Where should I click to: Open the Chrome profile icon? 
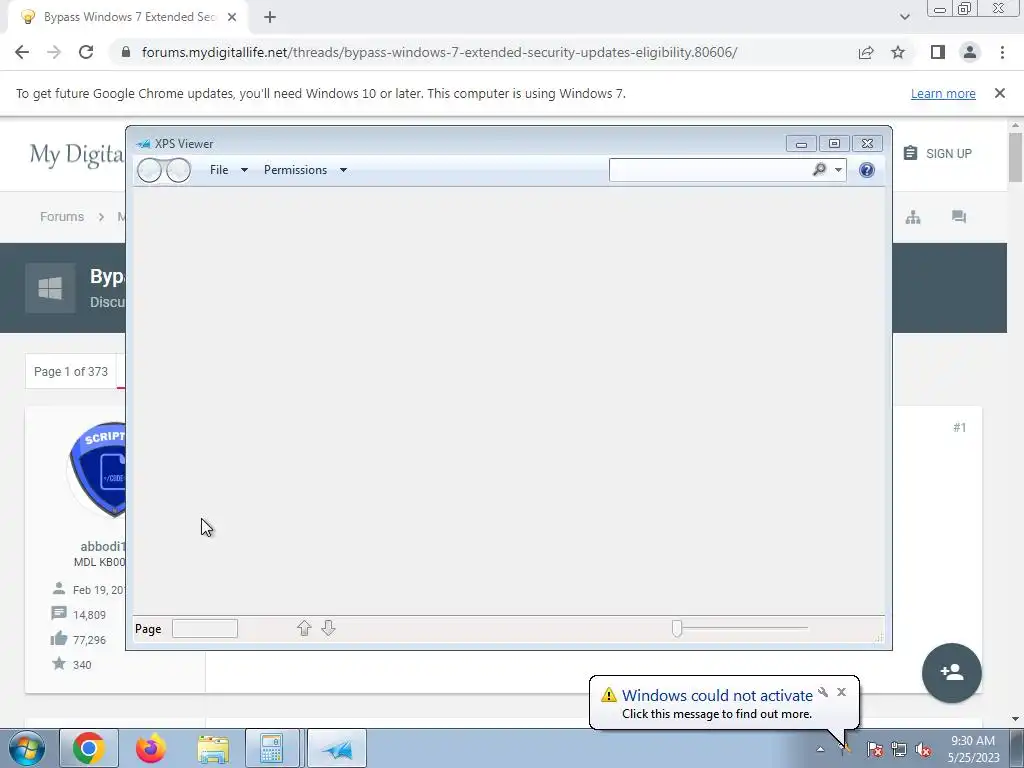click(970, 52)
